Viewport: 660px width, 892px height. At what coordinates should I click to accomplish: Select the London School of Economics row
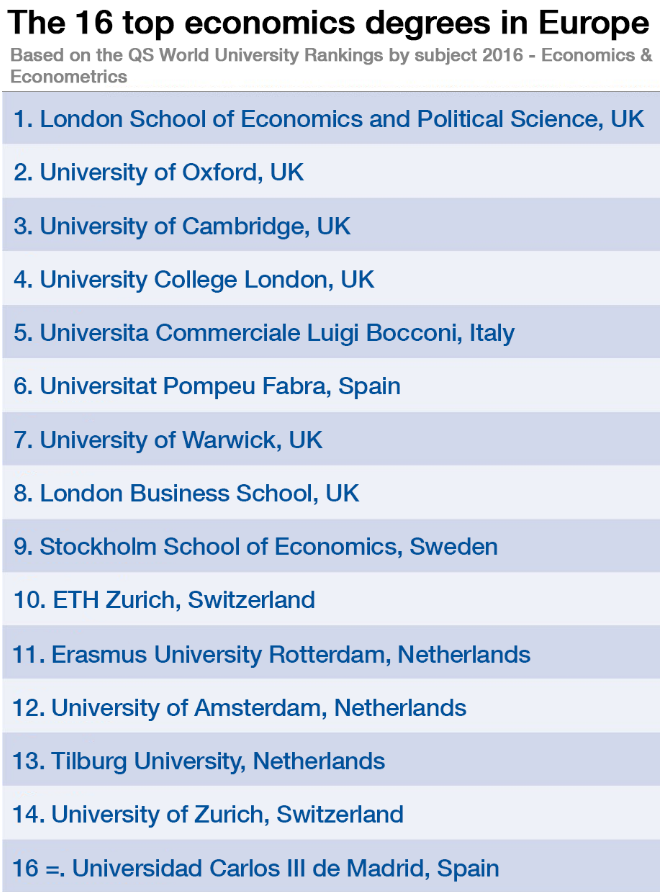click(329, 119)
